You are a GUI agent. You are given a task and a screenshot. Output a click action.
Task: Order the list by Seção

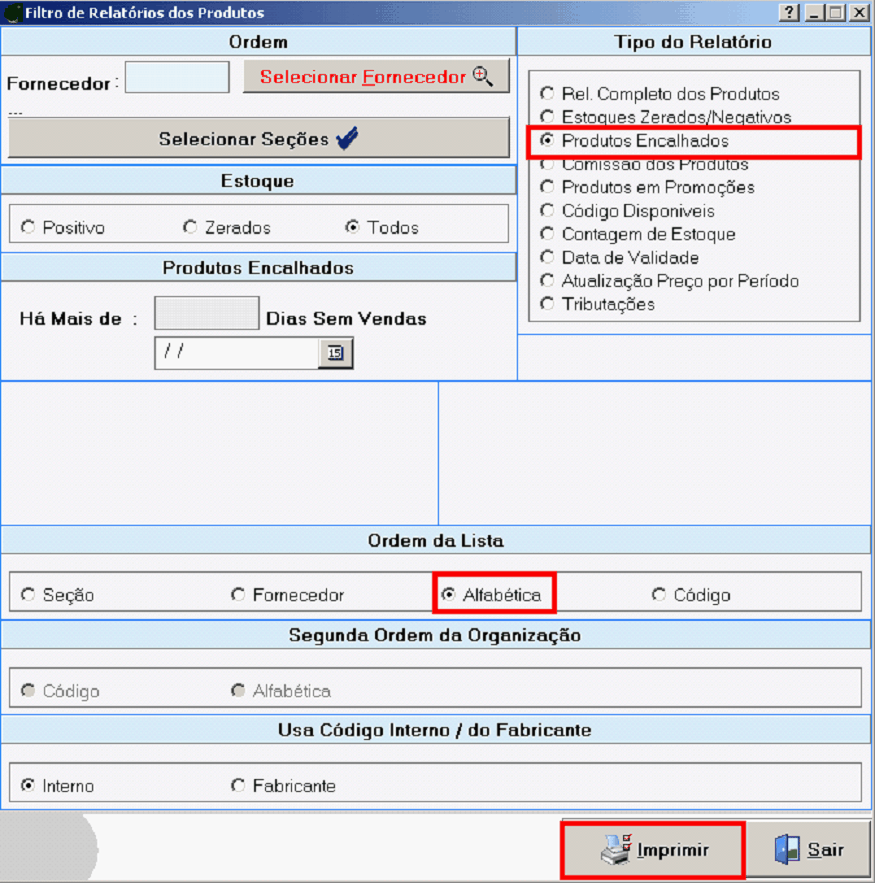pyautogui.click(x=28, y=595)
